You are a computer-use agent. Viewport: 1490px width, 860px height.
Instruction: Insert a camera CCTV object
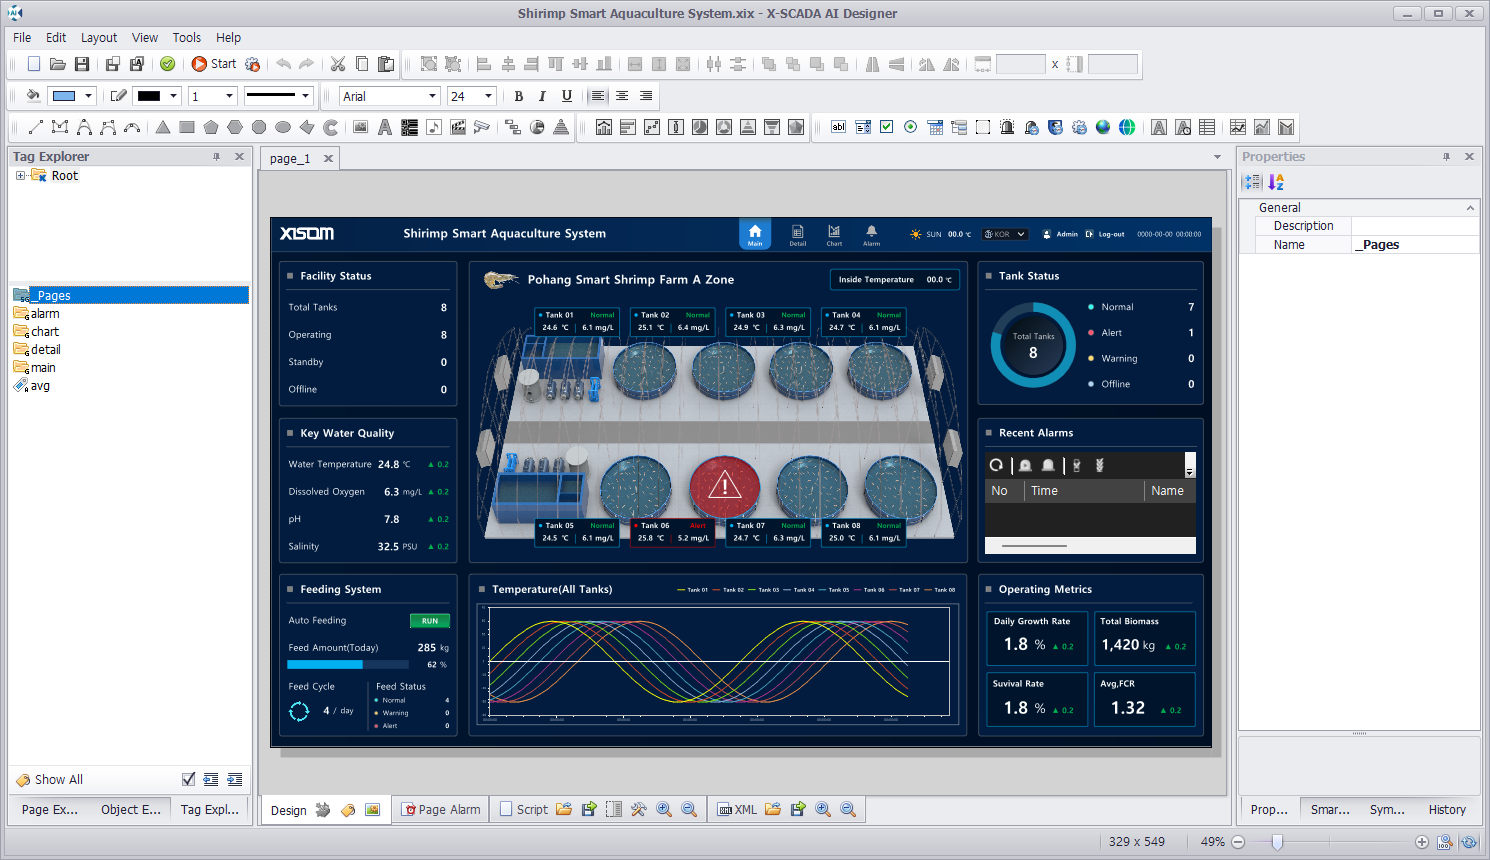pos(482,127)
